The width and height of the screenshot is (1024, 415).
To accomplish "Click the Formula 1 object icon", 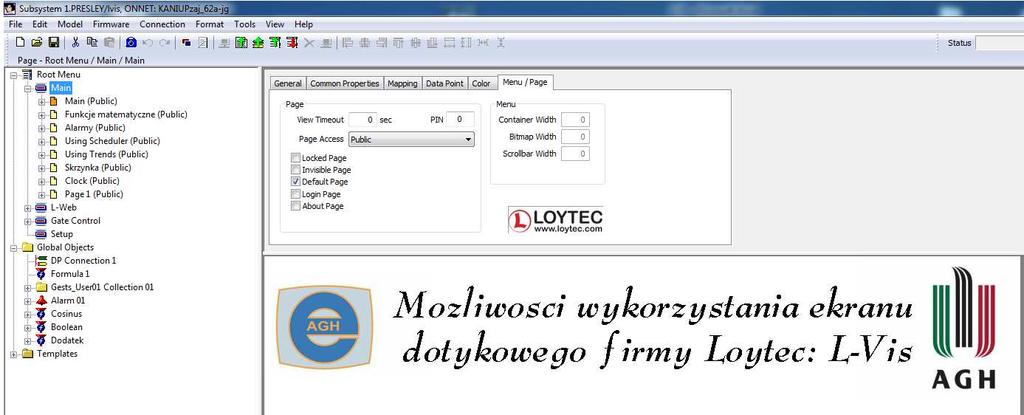I will click(41, 274).
